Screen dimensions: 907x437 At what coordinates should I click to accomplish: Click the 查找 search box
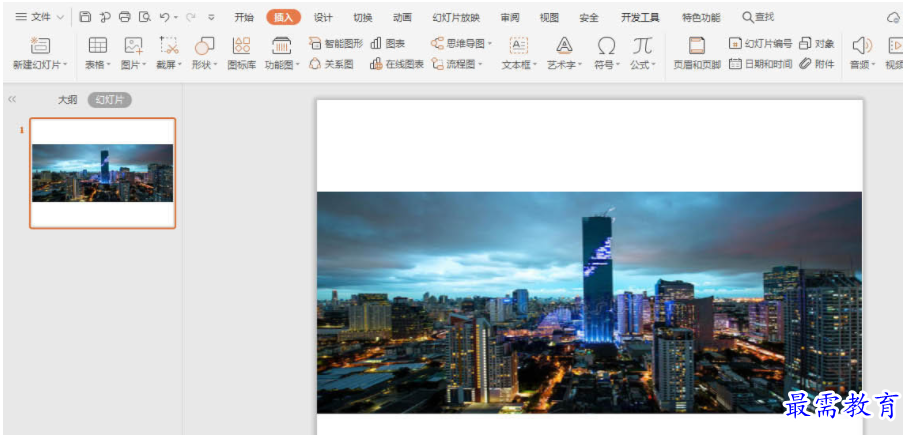pos(758,17)
